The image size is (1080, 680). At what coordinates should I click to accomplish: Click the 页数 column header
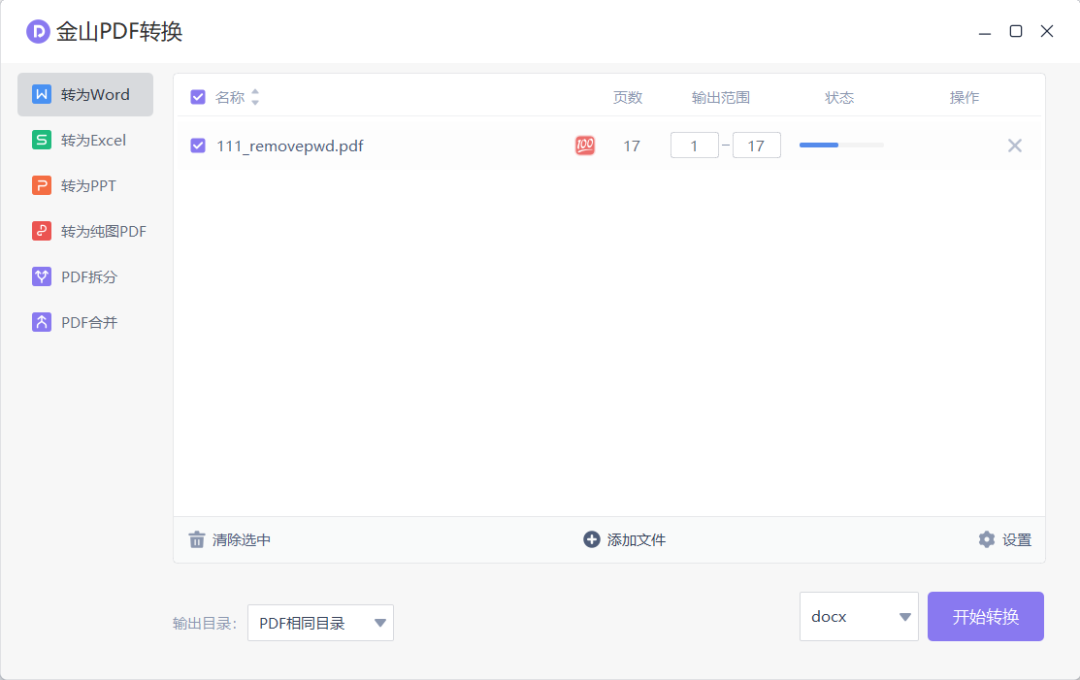(x=627, y=98)
